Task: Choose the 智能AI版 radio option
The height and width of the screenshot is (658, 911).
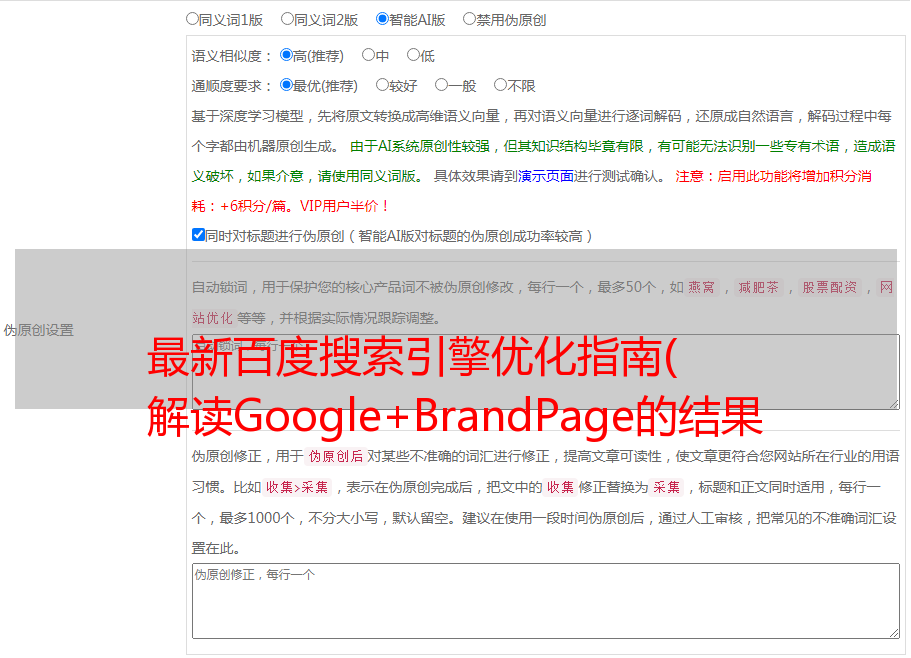Action: pyautogui.click(x=382, y=19)
